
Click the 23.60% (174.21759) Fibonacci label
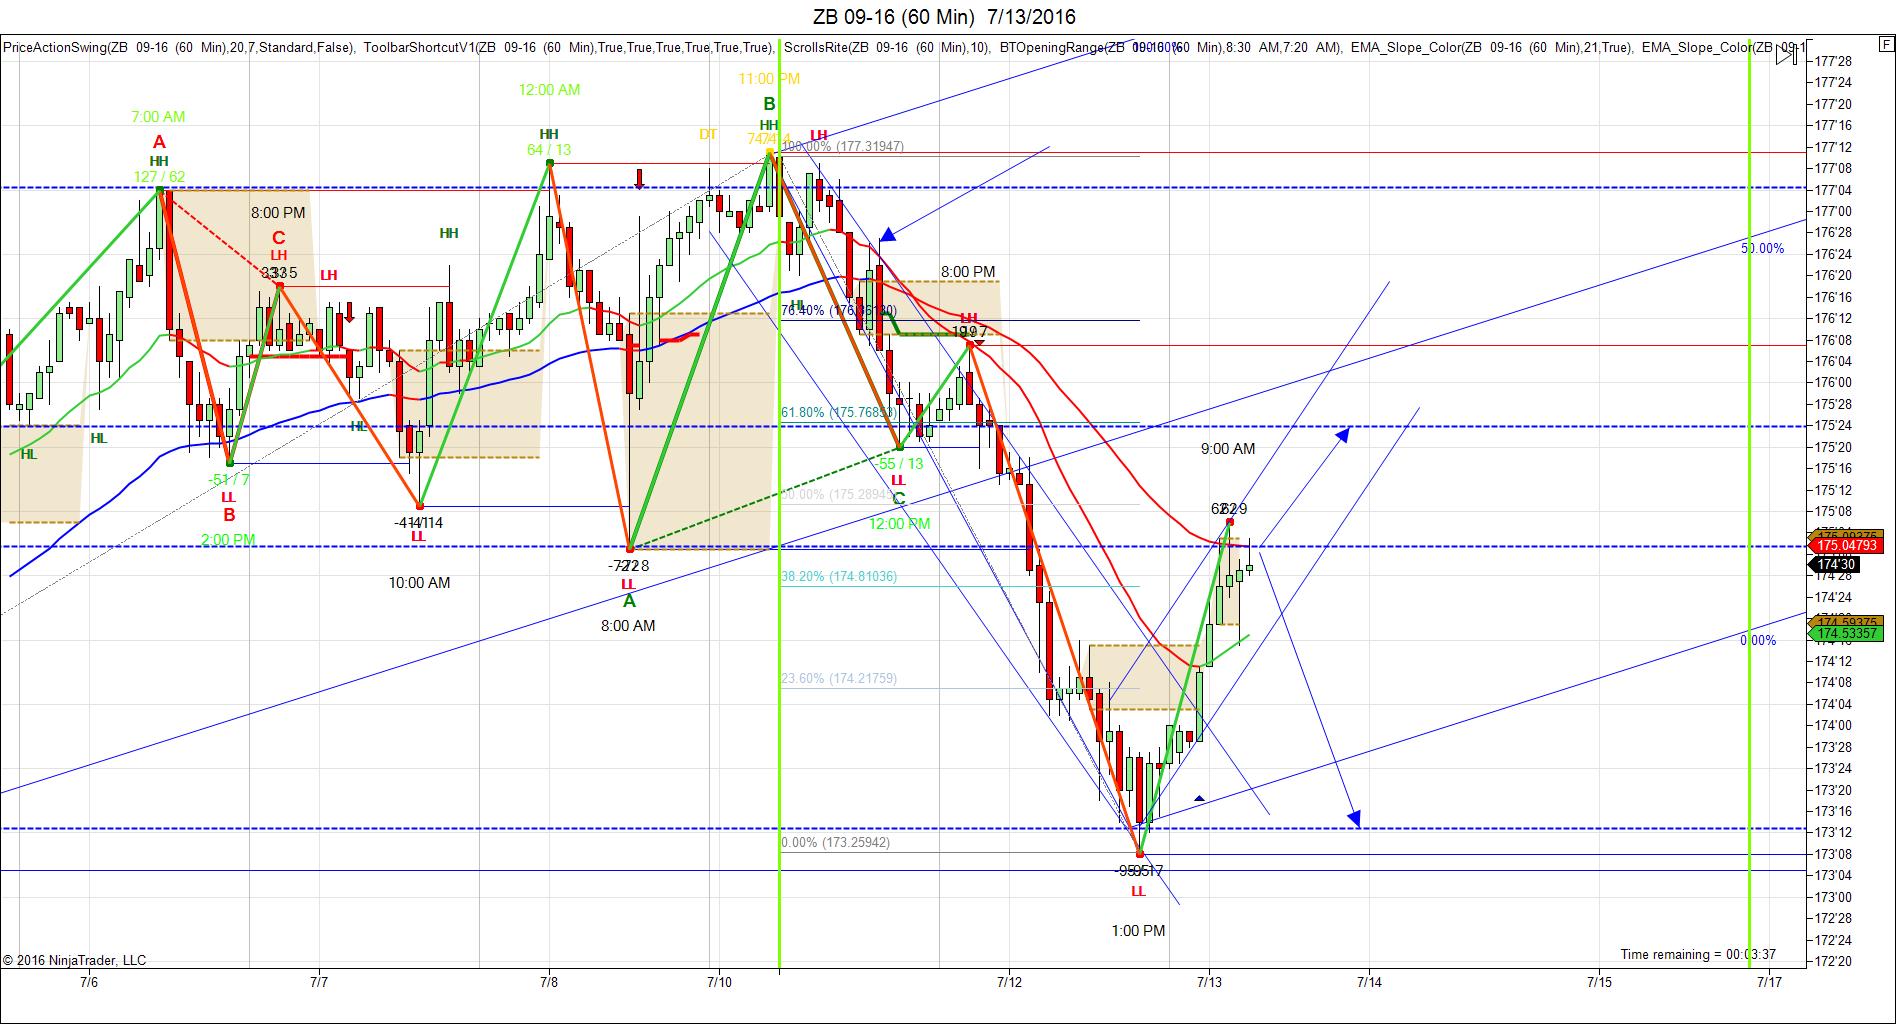point(839,678)
